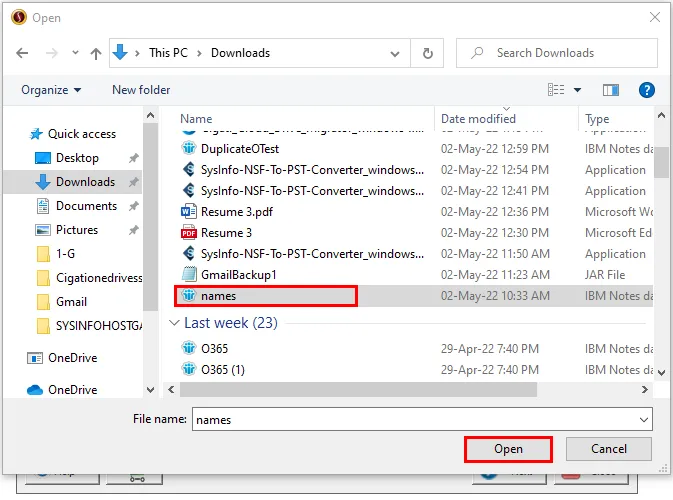Click the red PDF icon of Resume 3
The width and height of the screenshot is (673, 500).
[x=188, y=233]
